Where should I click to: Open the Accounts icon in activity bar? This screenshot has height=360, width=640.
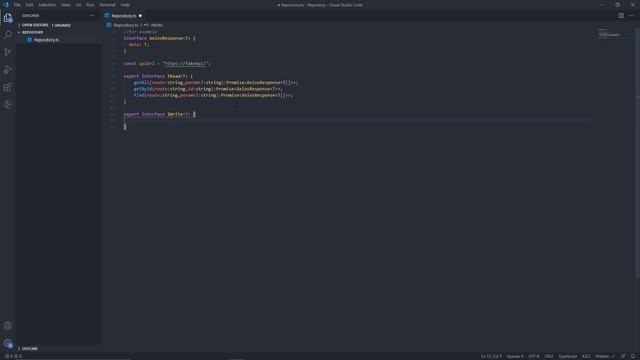[x=8, y=326]
